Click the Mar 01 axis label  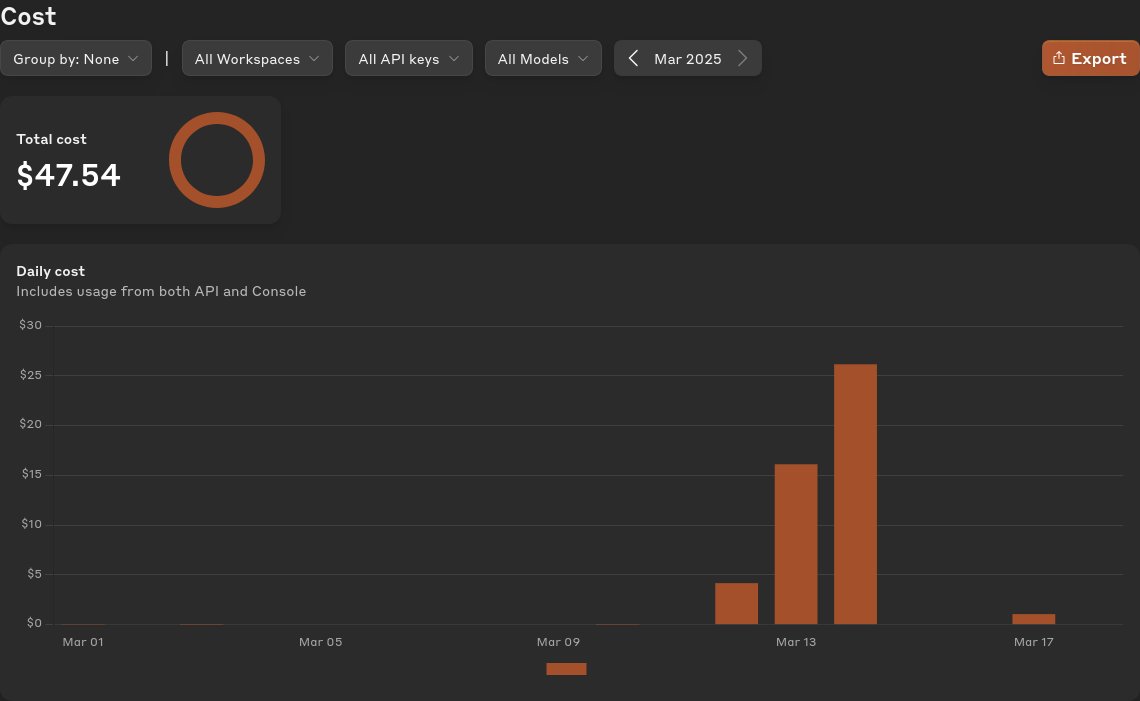pyautogui.click(x=83, y=642)
